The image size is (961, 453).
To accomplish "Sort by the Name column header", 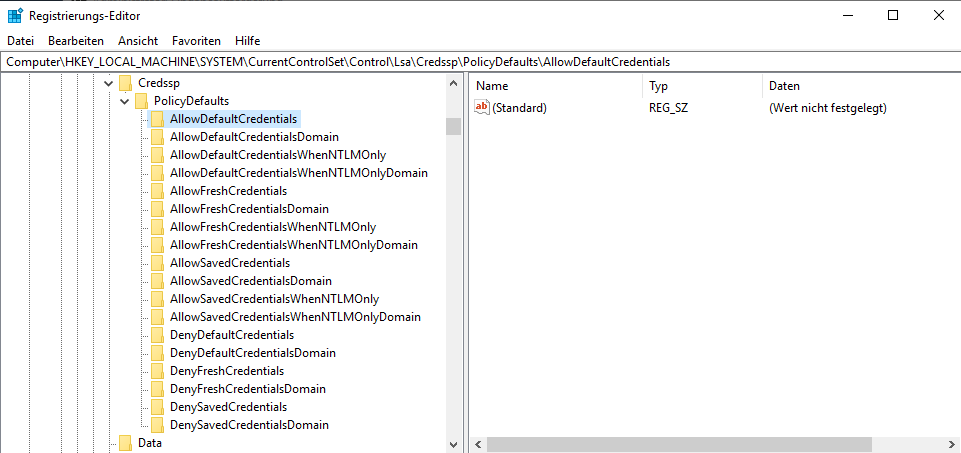I will coord(553,86).
